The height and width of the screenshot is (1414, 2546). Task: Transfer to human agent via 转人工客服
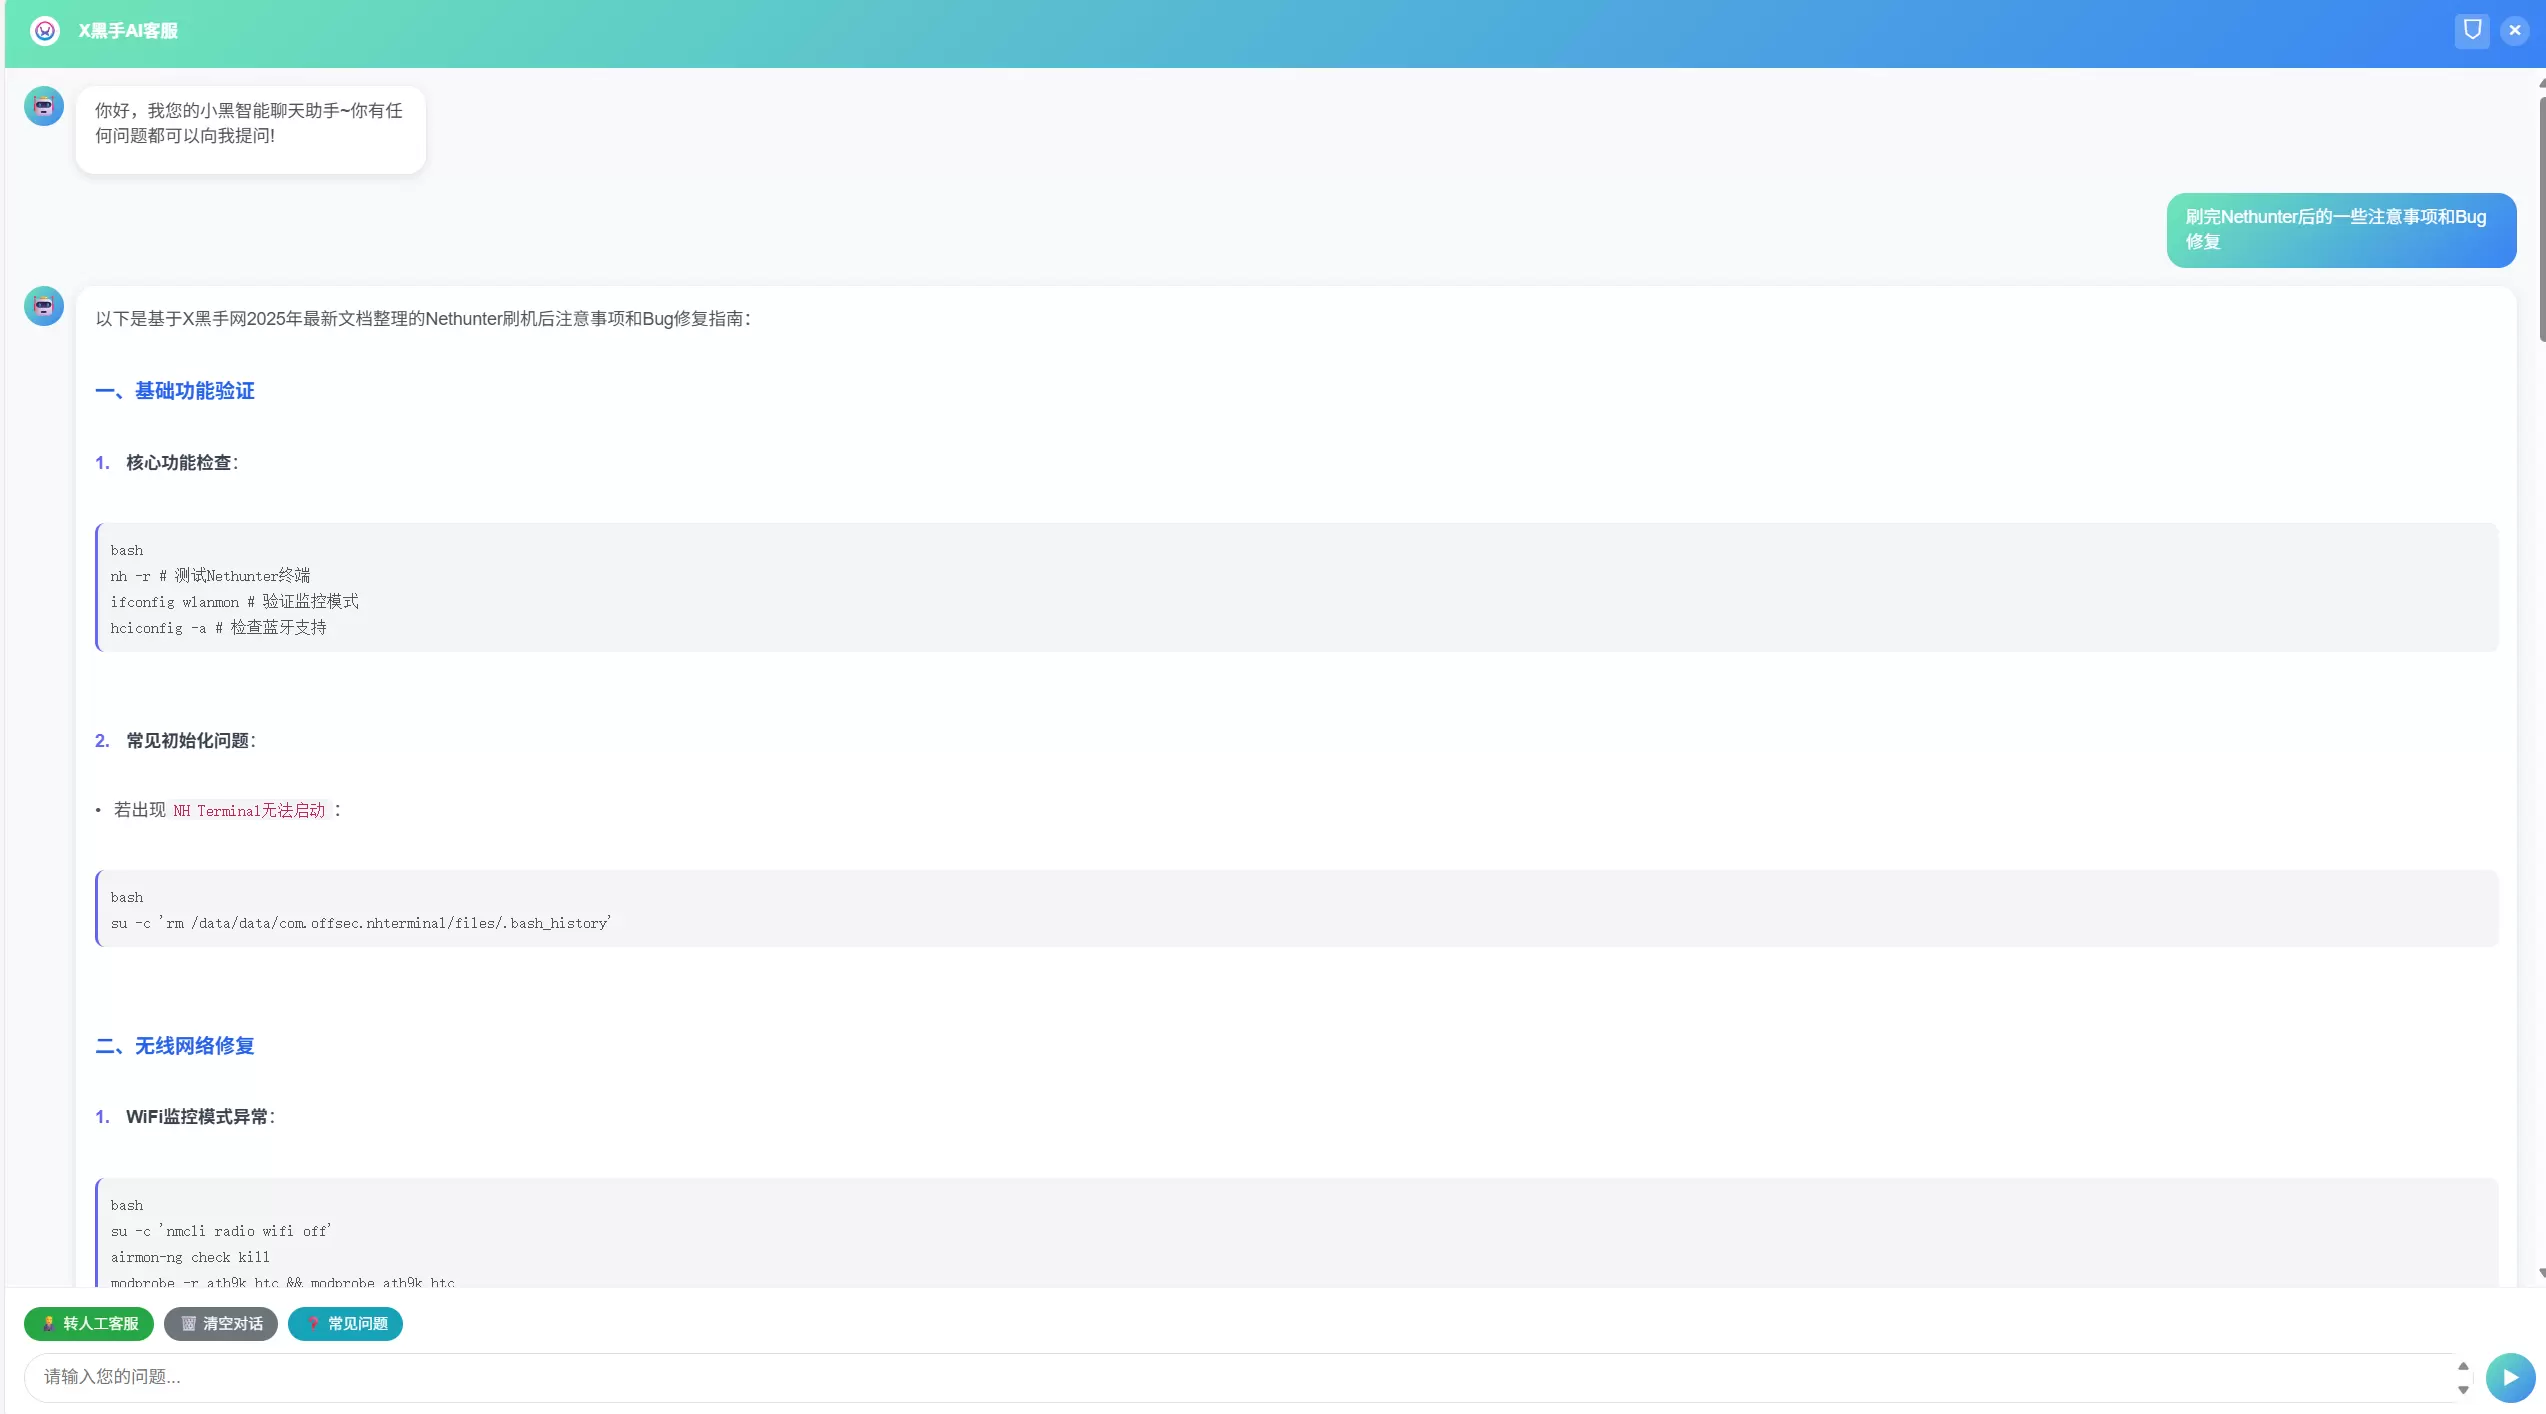point(89,1323)
